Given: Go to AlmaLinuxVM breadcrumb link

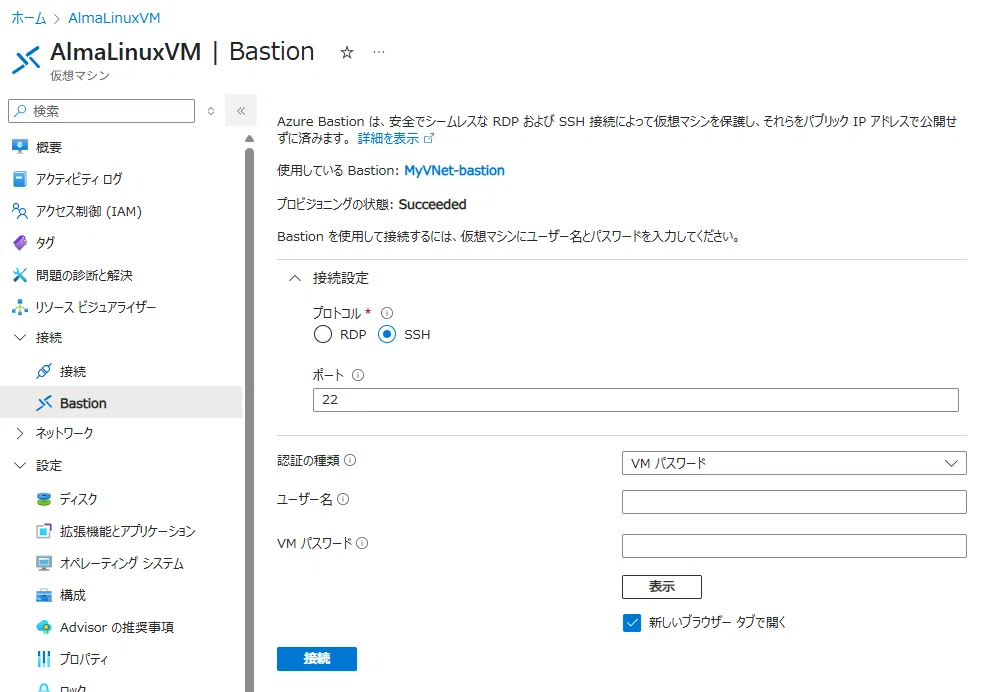Looking at the screenshot, I should (x=114, y=18).
